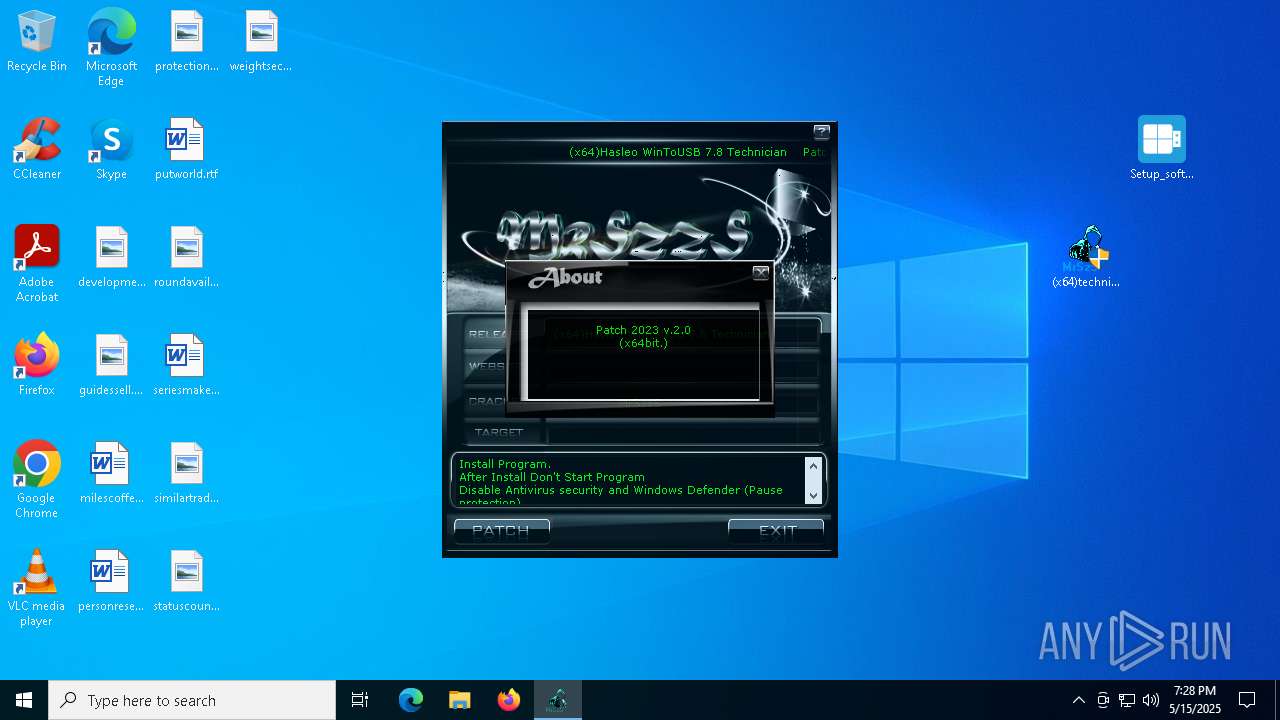Click the 'Patch 2023 v.2.0' About text
The image size is (1280, 720).
click(643, 330)
